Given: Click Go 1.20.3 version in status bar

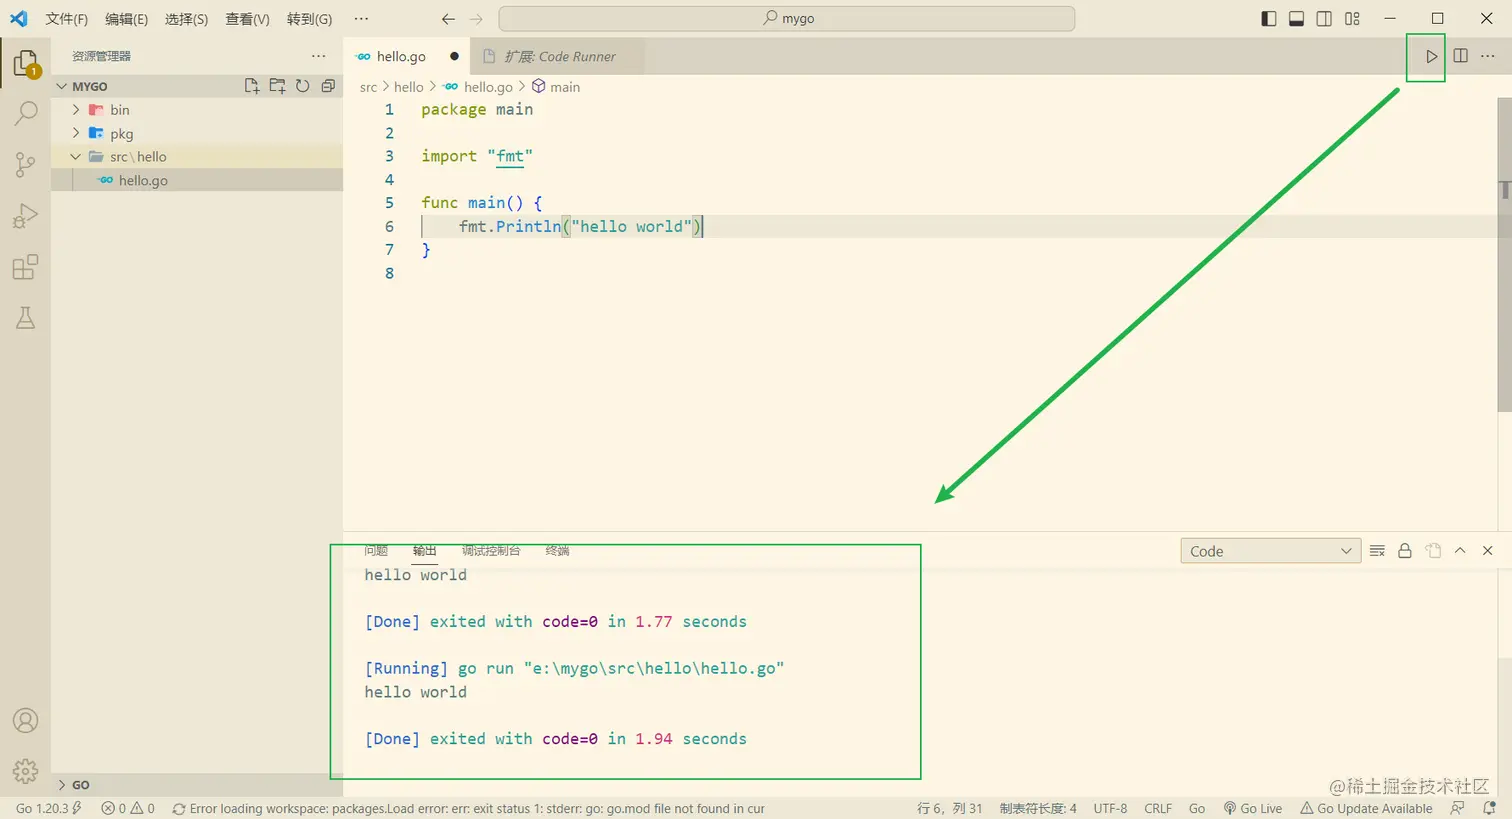Looking at the screenshot, I should [48, 808].
